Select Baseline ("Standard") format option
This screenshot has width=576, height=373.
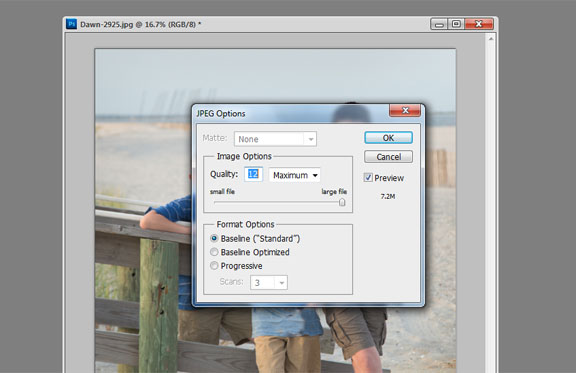point(214,238)
